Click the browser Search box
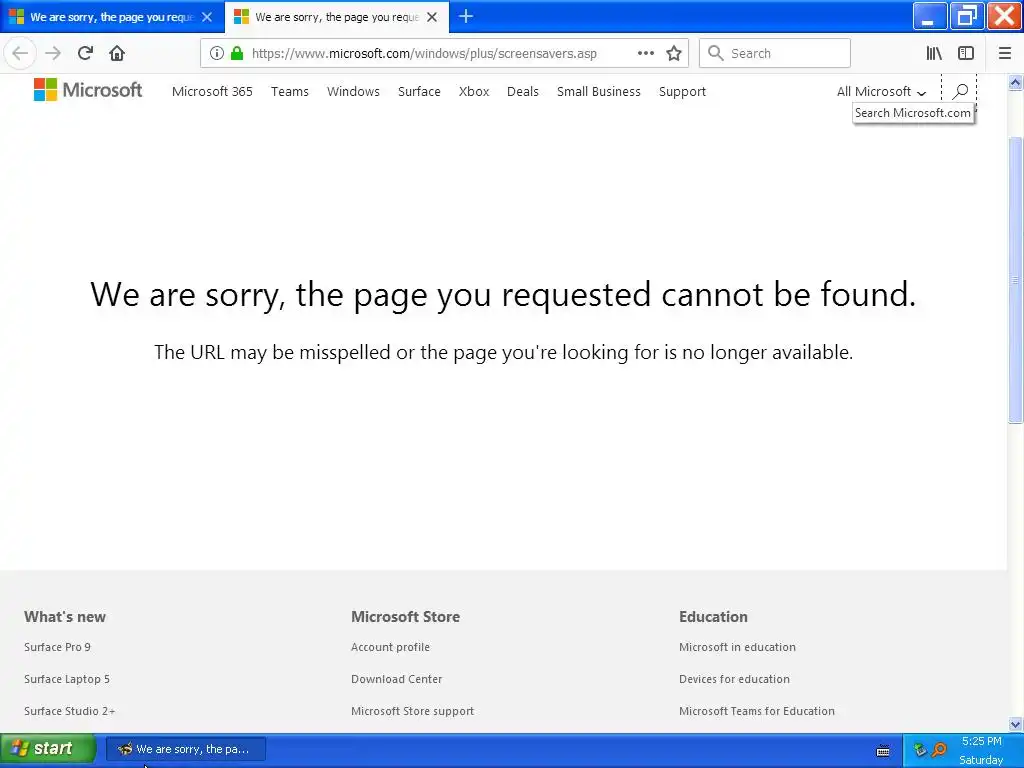 click(775, 54)
